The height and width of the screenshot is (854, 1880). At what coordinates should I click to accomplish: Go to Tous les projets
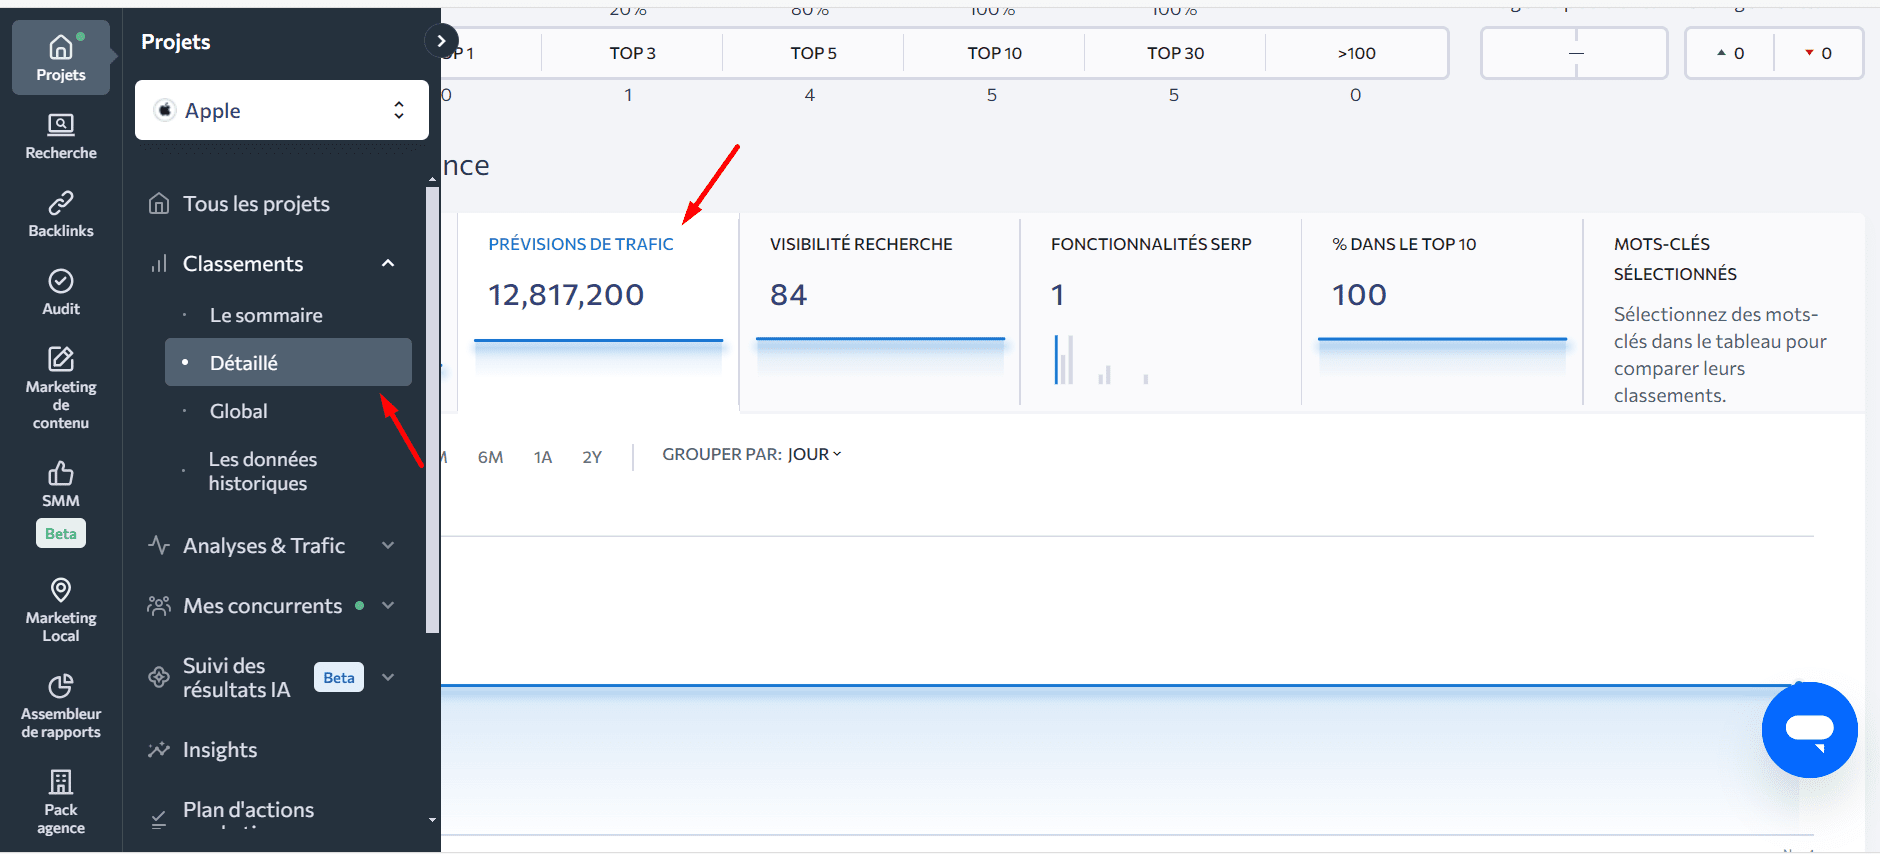(256, 204)
